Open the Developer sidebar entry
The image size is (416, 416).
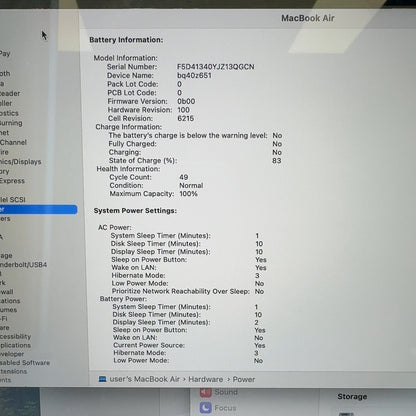(12, 354)
